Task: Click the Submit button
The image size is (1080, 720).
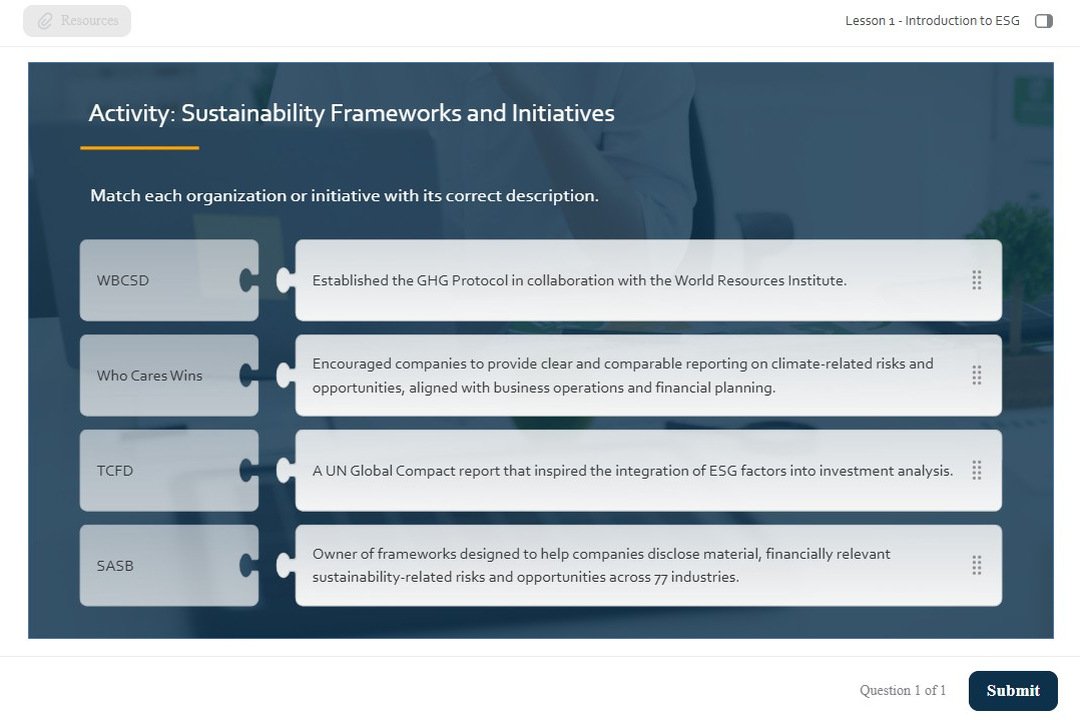Action: tap(1012, 690)
